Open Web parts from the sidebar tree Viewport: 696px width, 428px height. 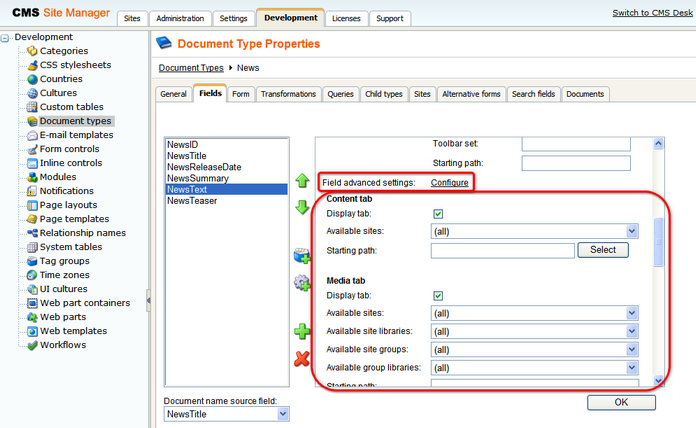[x=61, y=317]
